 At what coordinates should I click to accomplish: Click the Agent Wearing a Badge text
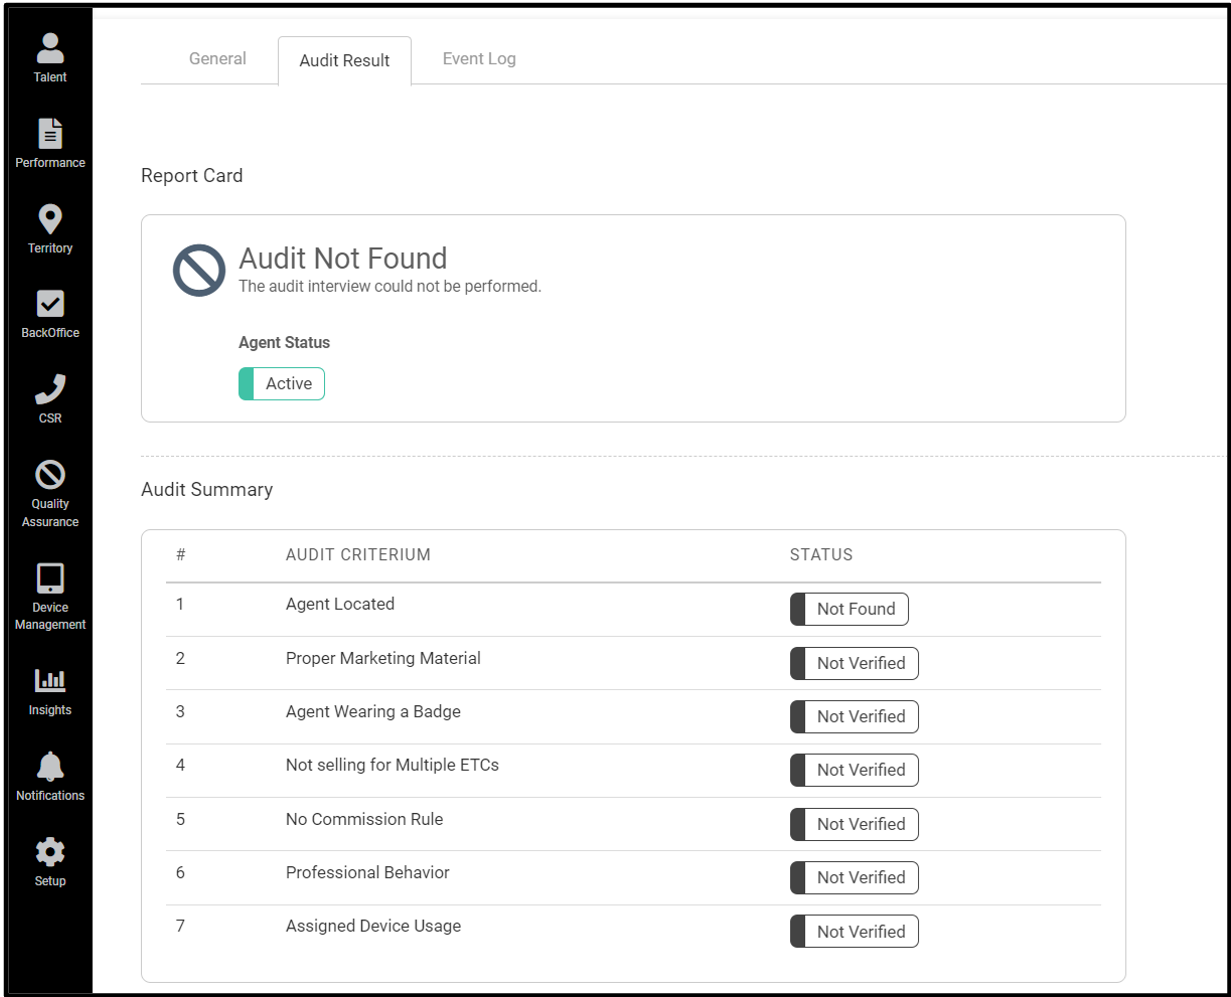(x=373, y=712)
